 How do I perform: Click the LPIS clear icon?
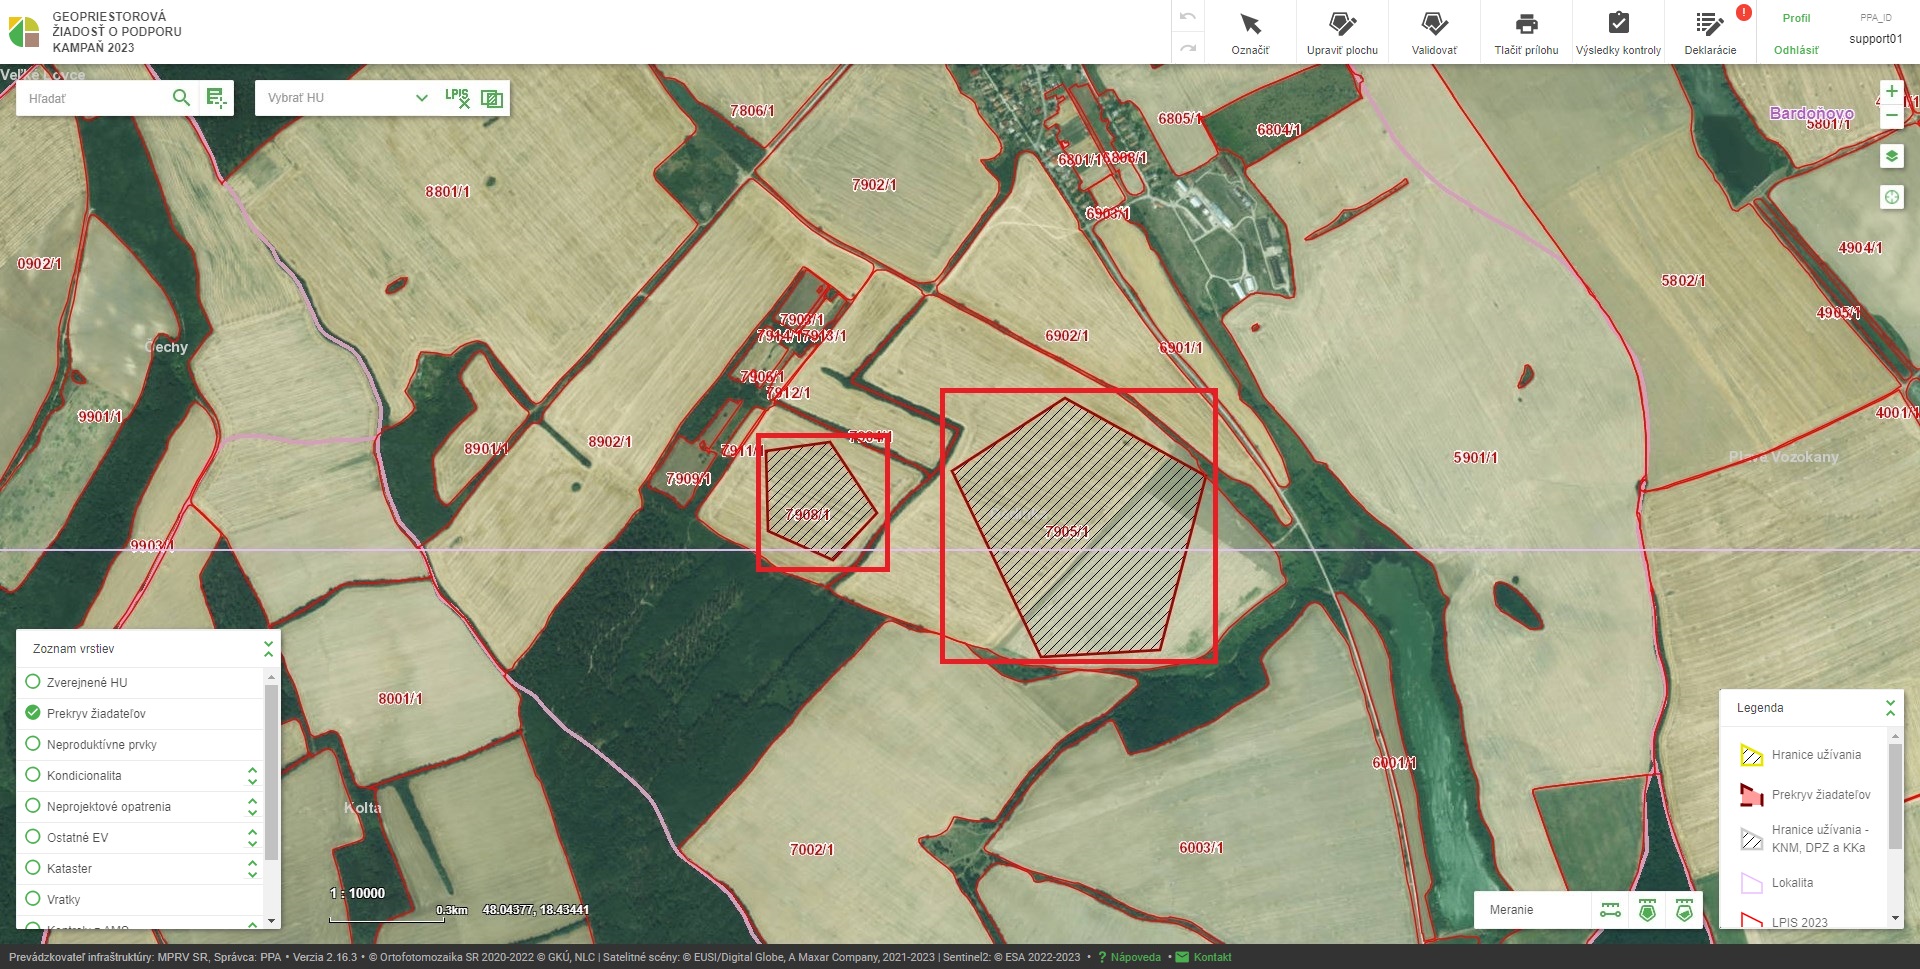point(457,97)
